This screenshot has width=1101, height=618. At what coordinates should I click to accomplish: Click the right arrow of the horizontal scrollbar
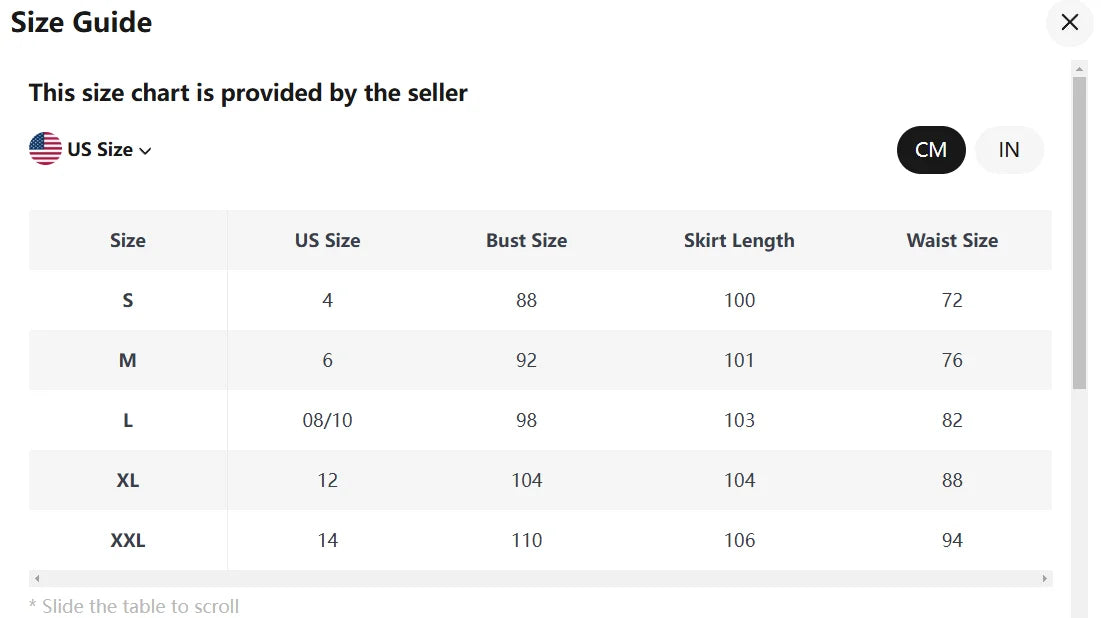(1043, 578)
